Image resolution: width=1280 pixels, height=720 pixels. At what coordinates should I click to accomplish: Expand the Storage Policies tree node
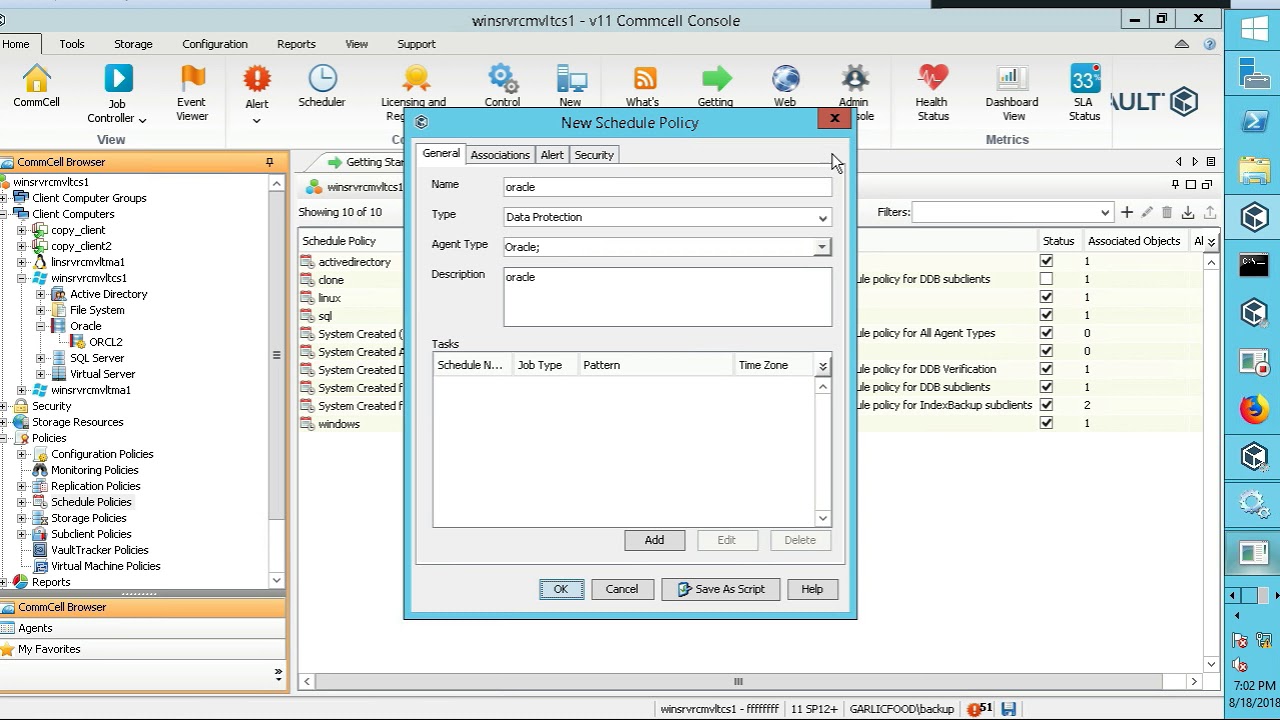[x=22, y=518]
